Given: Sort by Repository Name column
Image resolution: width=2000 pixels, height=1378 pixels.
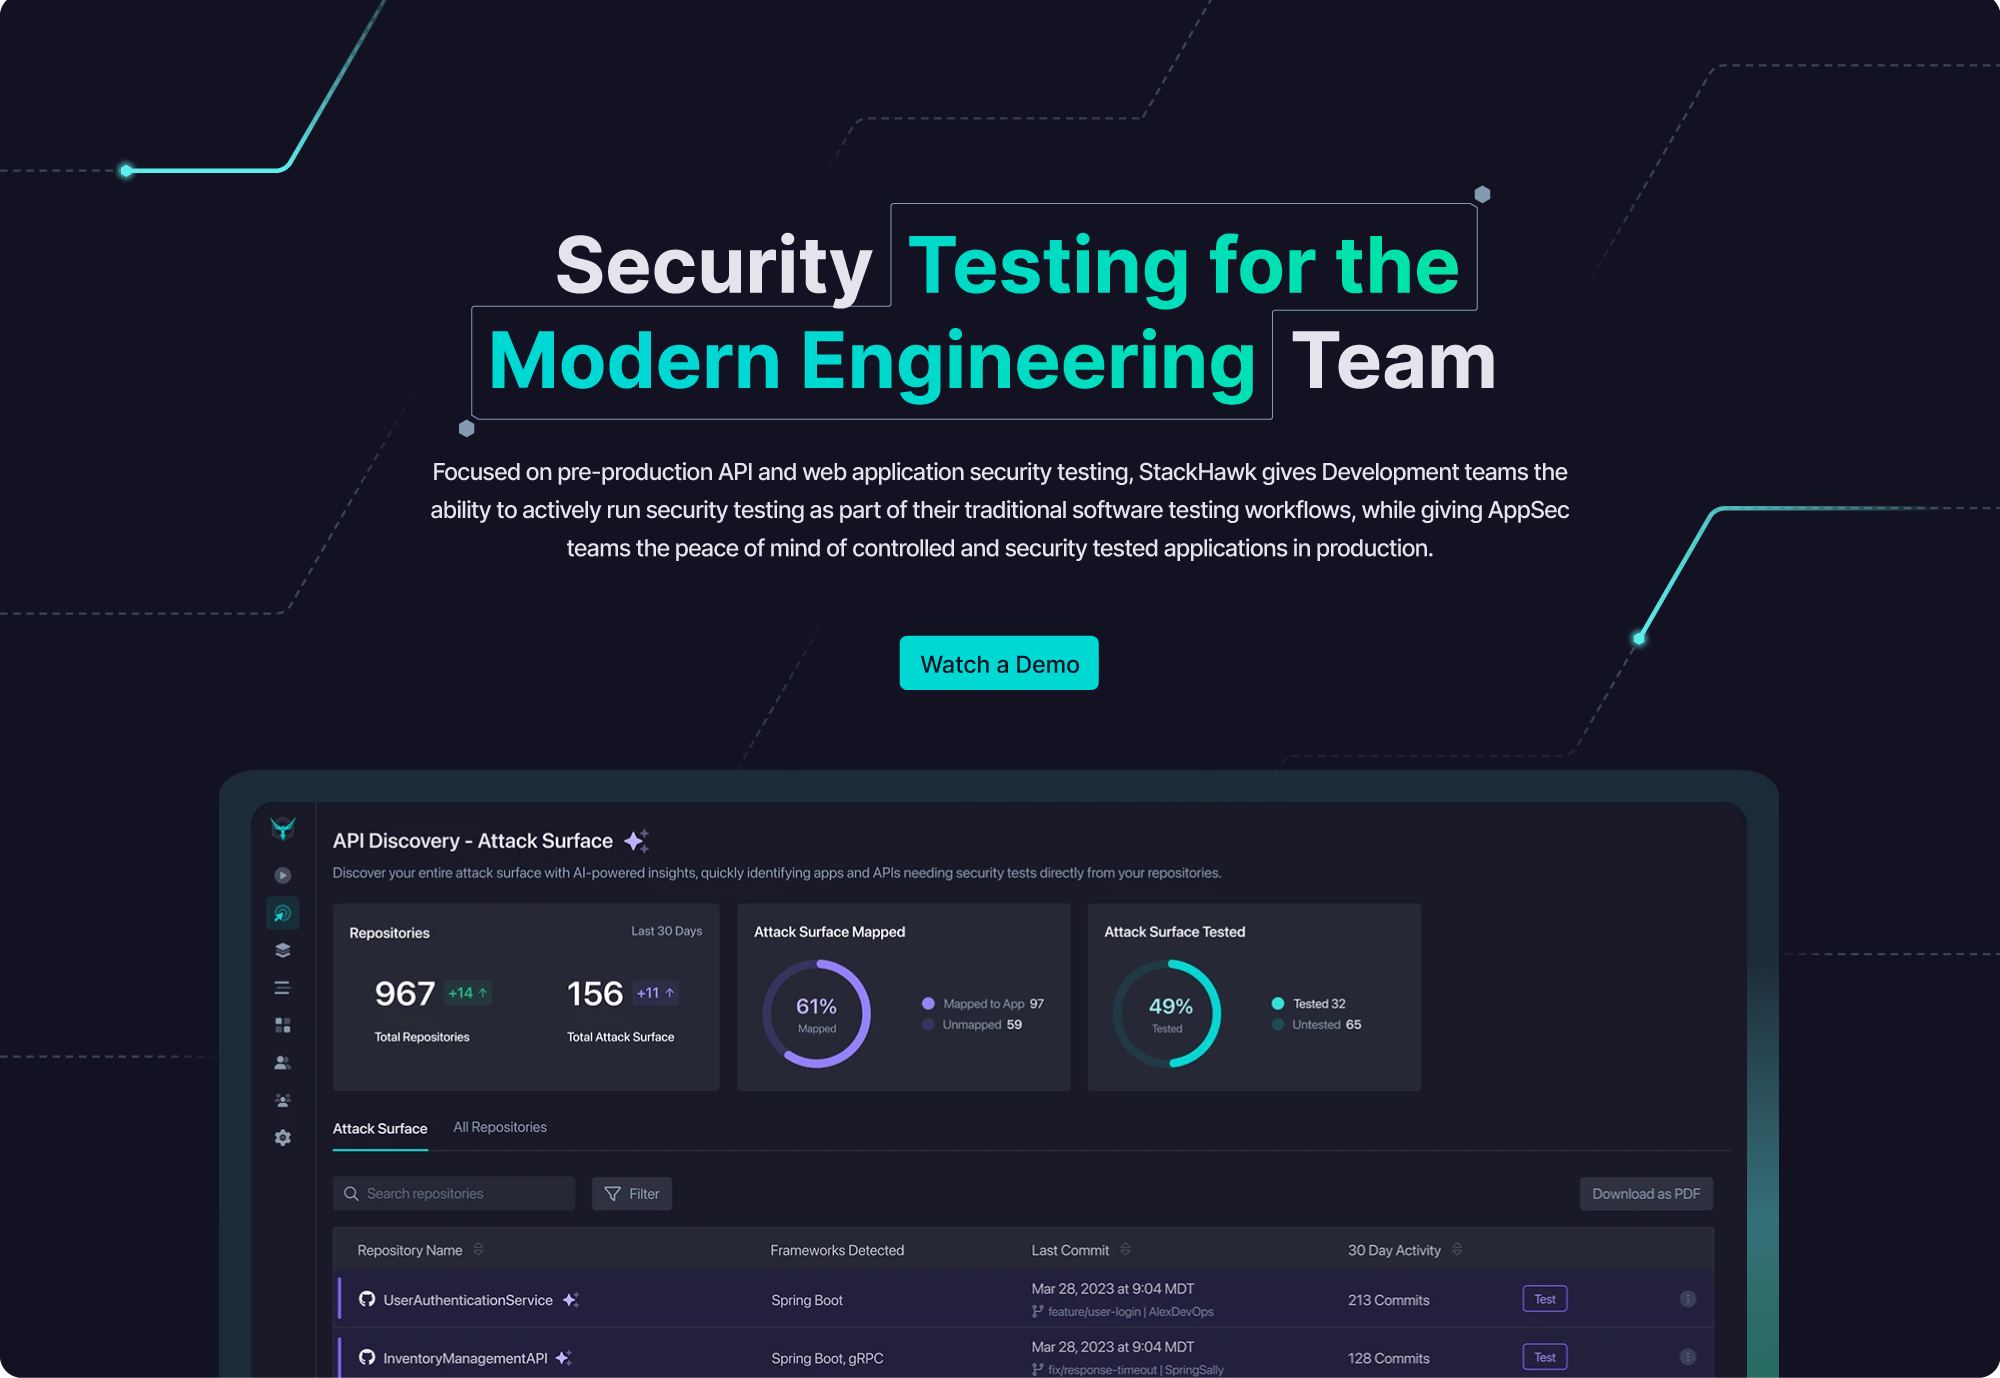Looking at the screenshot, I should pos(478,1250).
